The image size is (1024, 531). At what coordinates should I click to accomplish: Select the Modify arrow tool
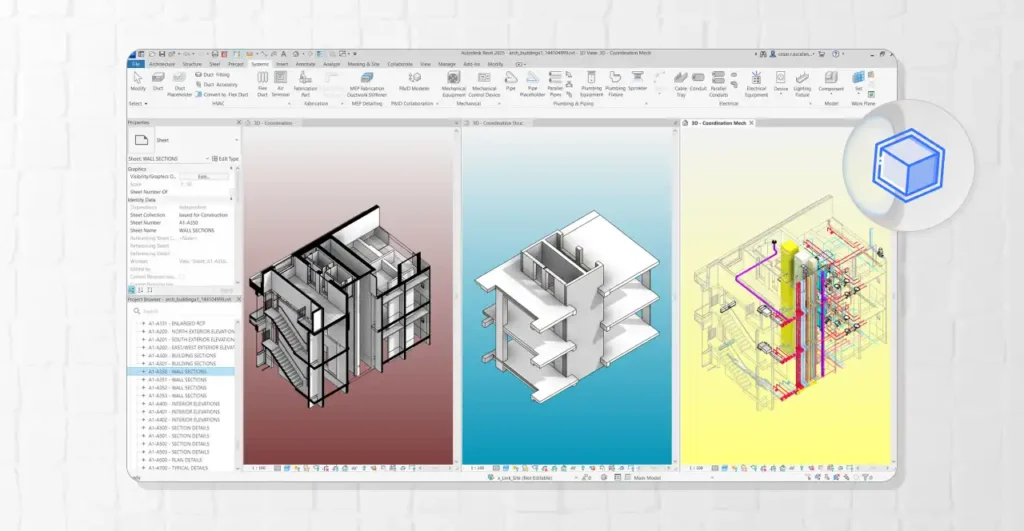tap(138, 81)
